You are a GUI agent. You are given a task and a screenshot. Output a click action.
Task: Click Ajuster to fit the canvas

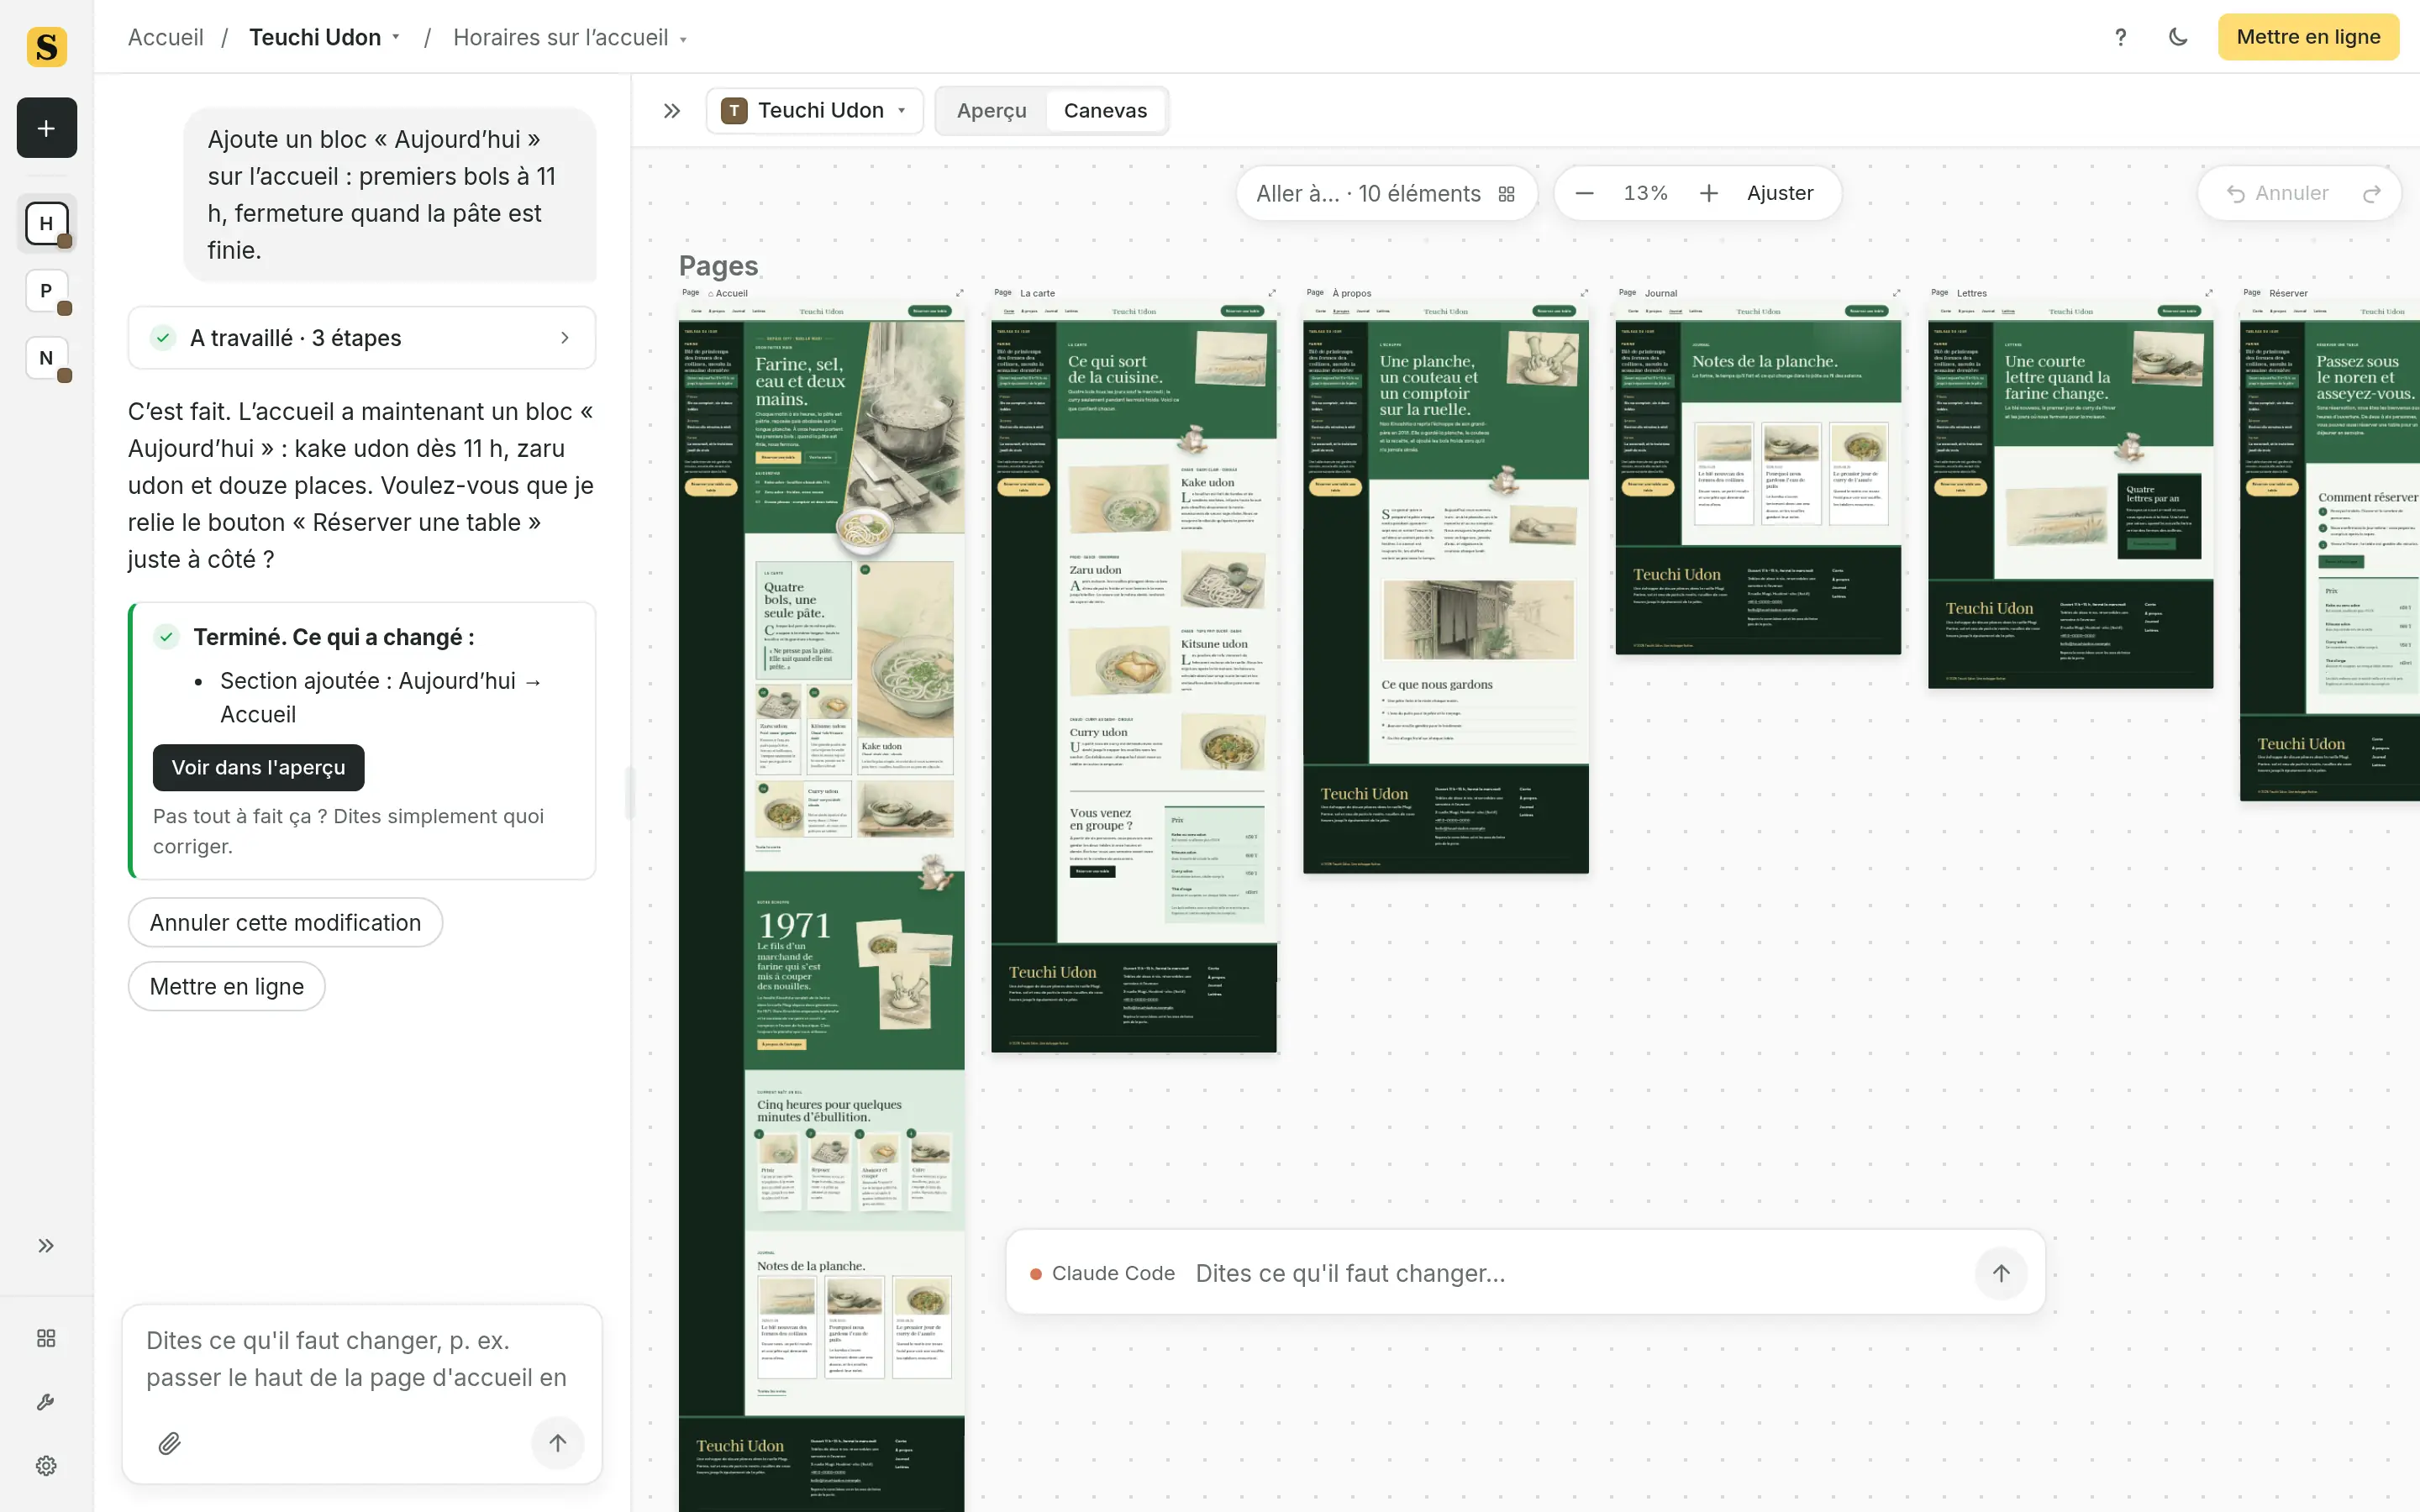point(1780,193)
